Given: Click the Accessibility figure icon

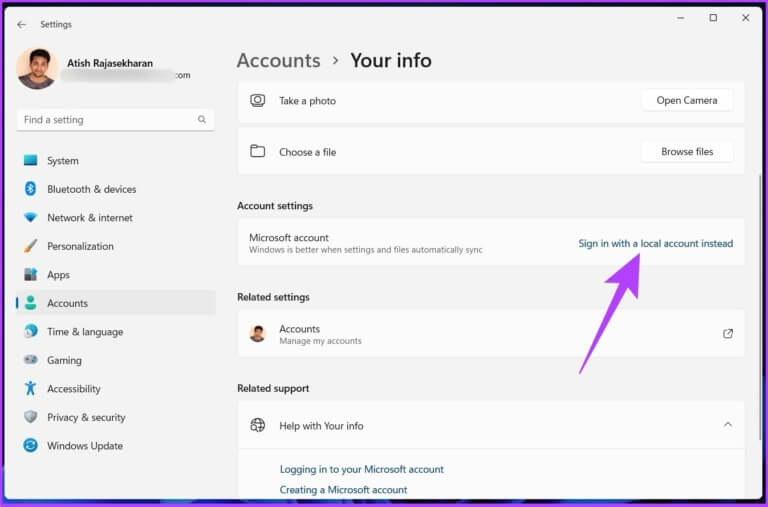Looking at the screenshot, I should 30,388.
